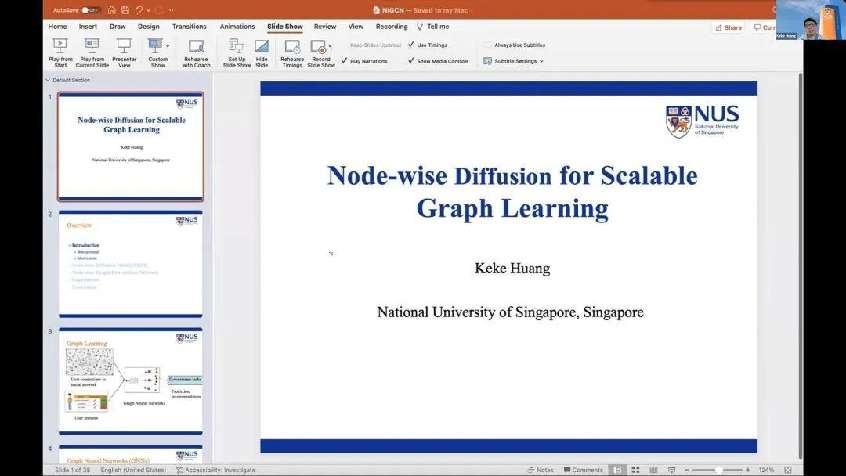The height and width of the screenshot is (476, 846).
Task: Toggle the Play Narrations checkbox
Action: tap(344, 60)
